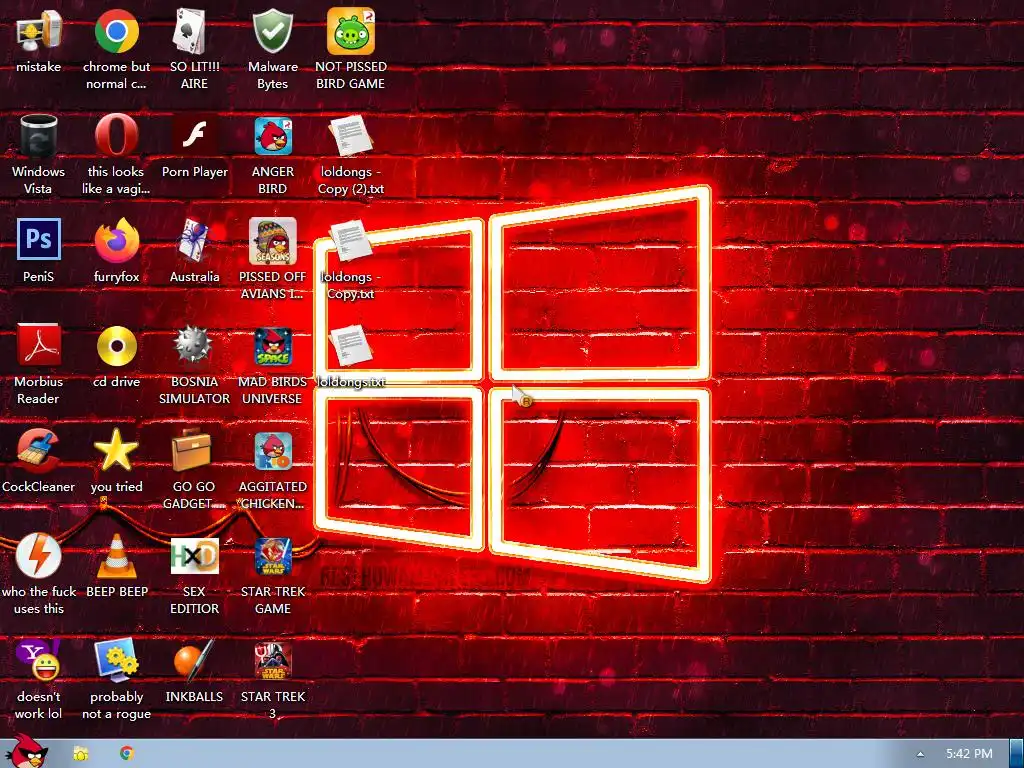Select the 'loldongs - Copy.txt' file
The height and width of the screenshot is (768, 1024).
tap(351, 240)
